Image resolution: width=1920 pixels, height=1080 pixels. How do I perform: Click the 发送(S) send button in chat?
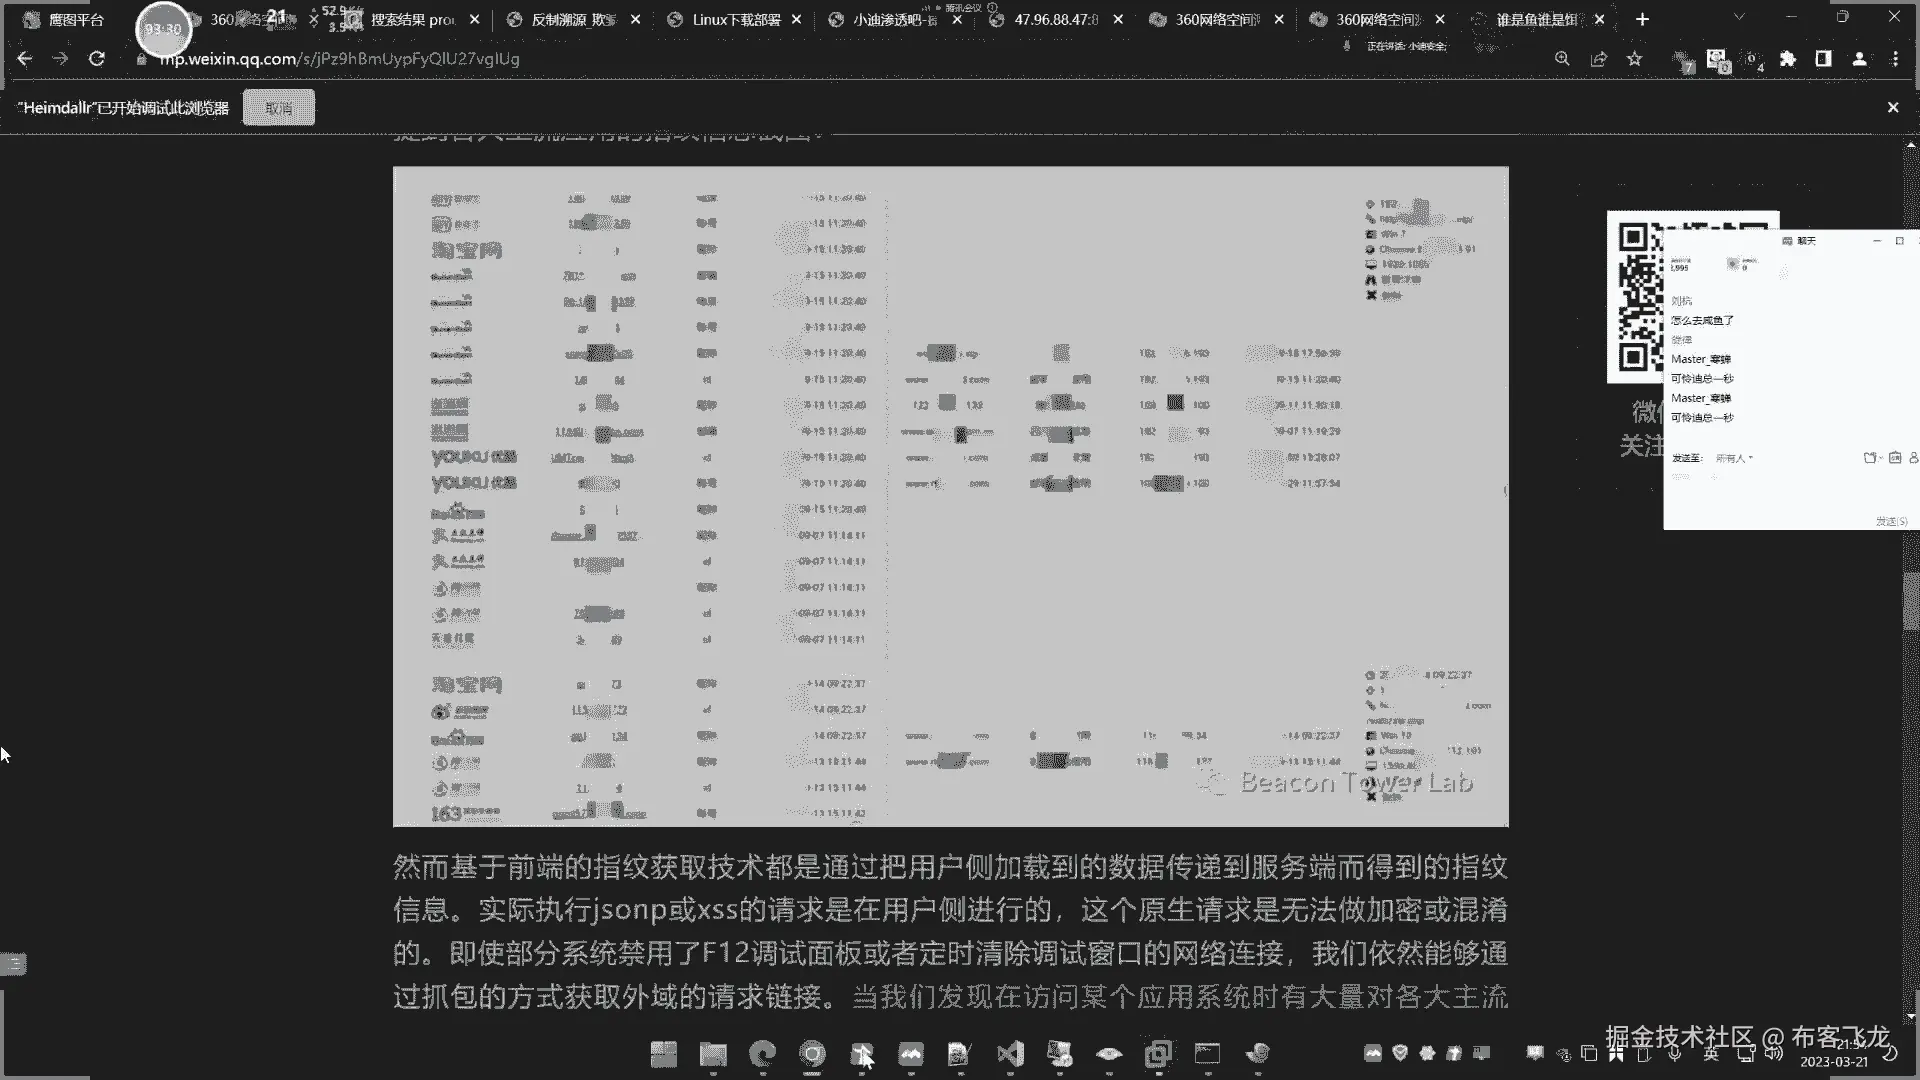pos(1890,521)
